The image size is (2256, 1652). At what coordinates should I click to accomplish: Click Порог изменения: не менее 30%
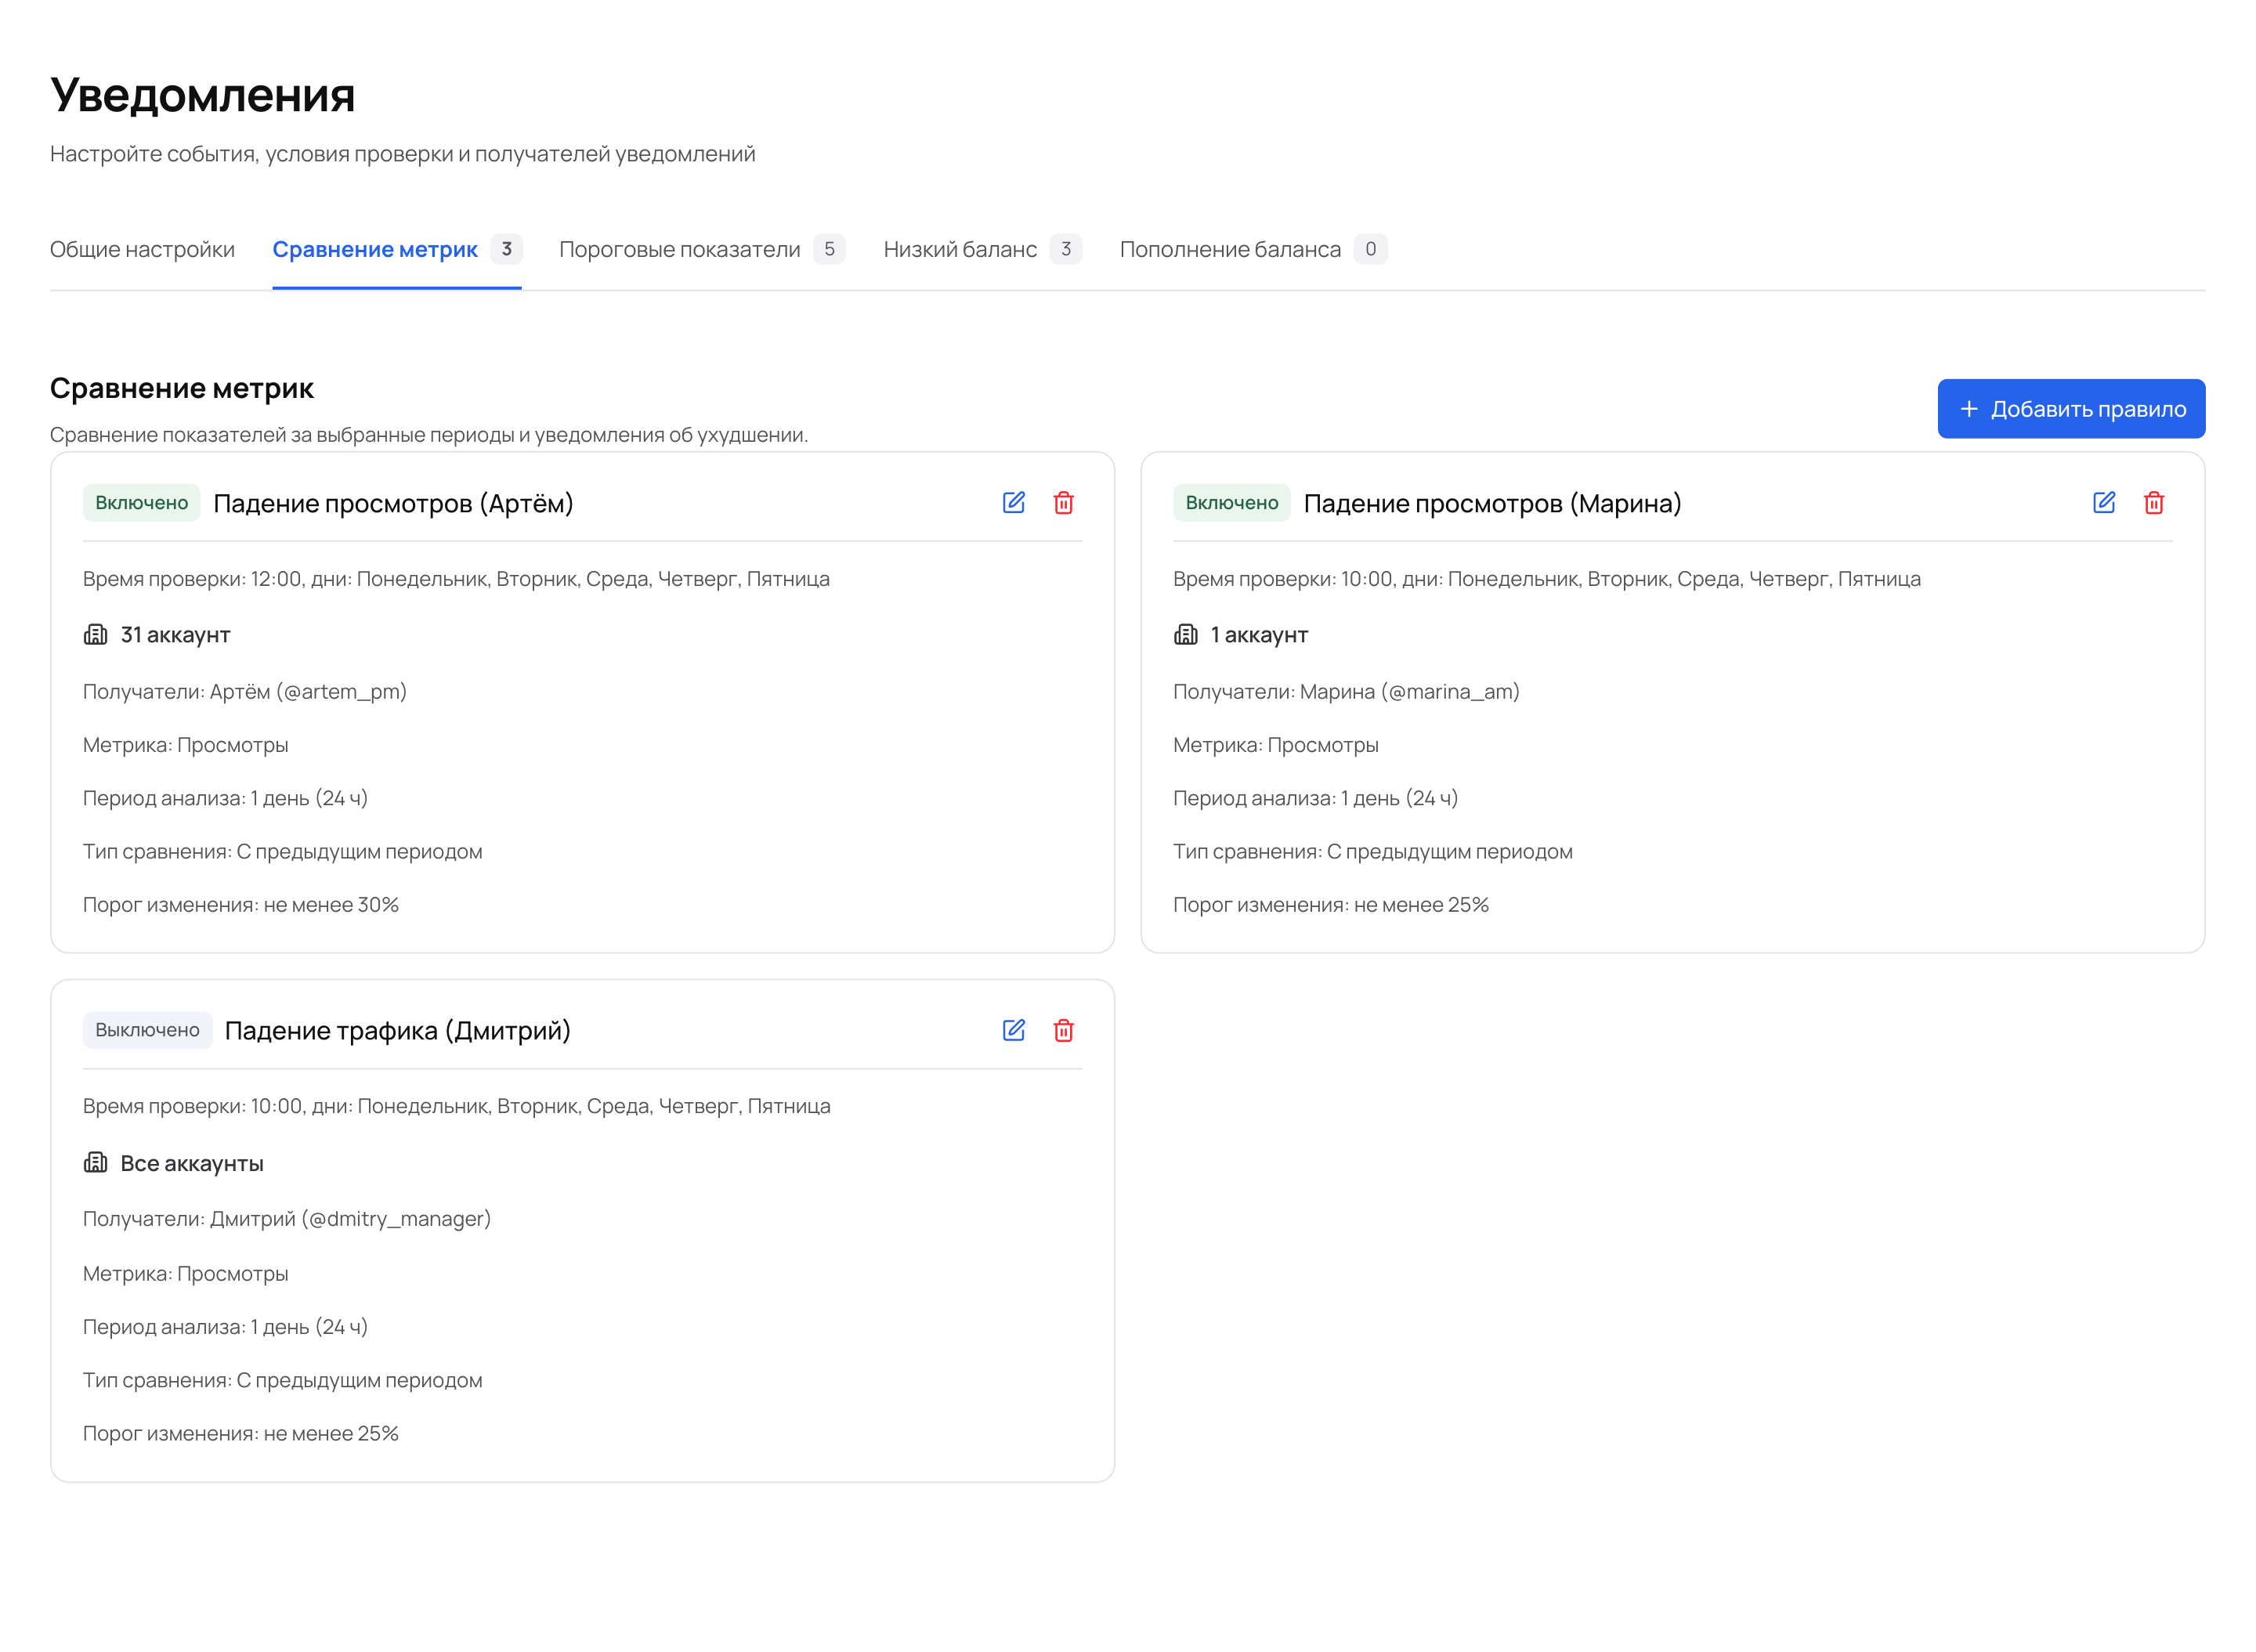coord(241,905)
